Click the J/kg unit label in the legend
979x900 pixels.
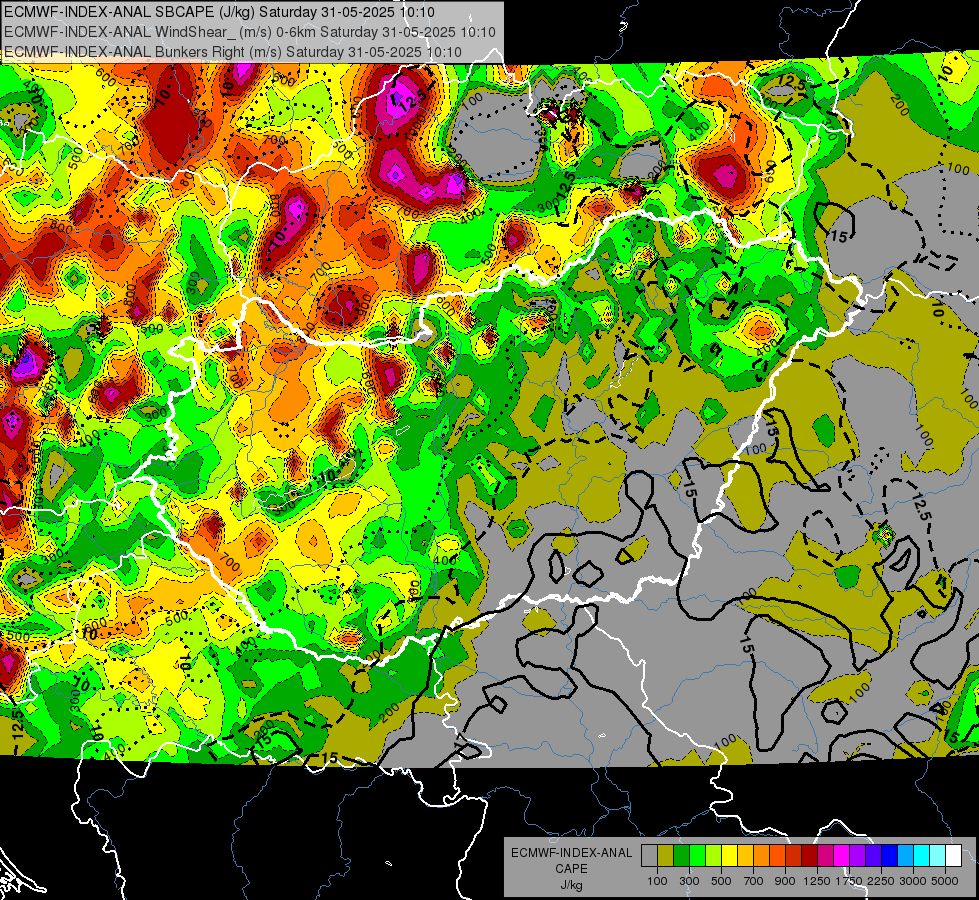pos(571,885)
